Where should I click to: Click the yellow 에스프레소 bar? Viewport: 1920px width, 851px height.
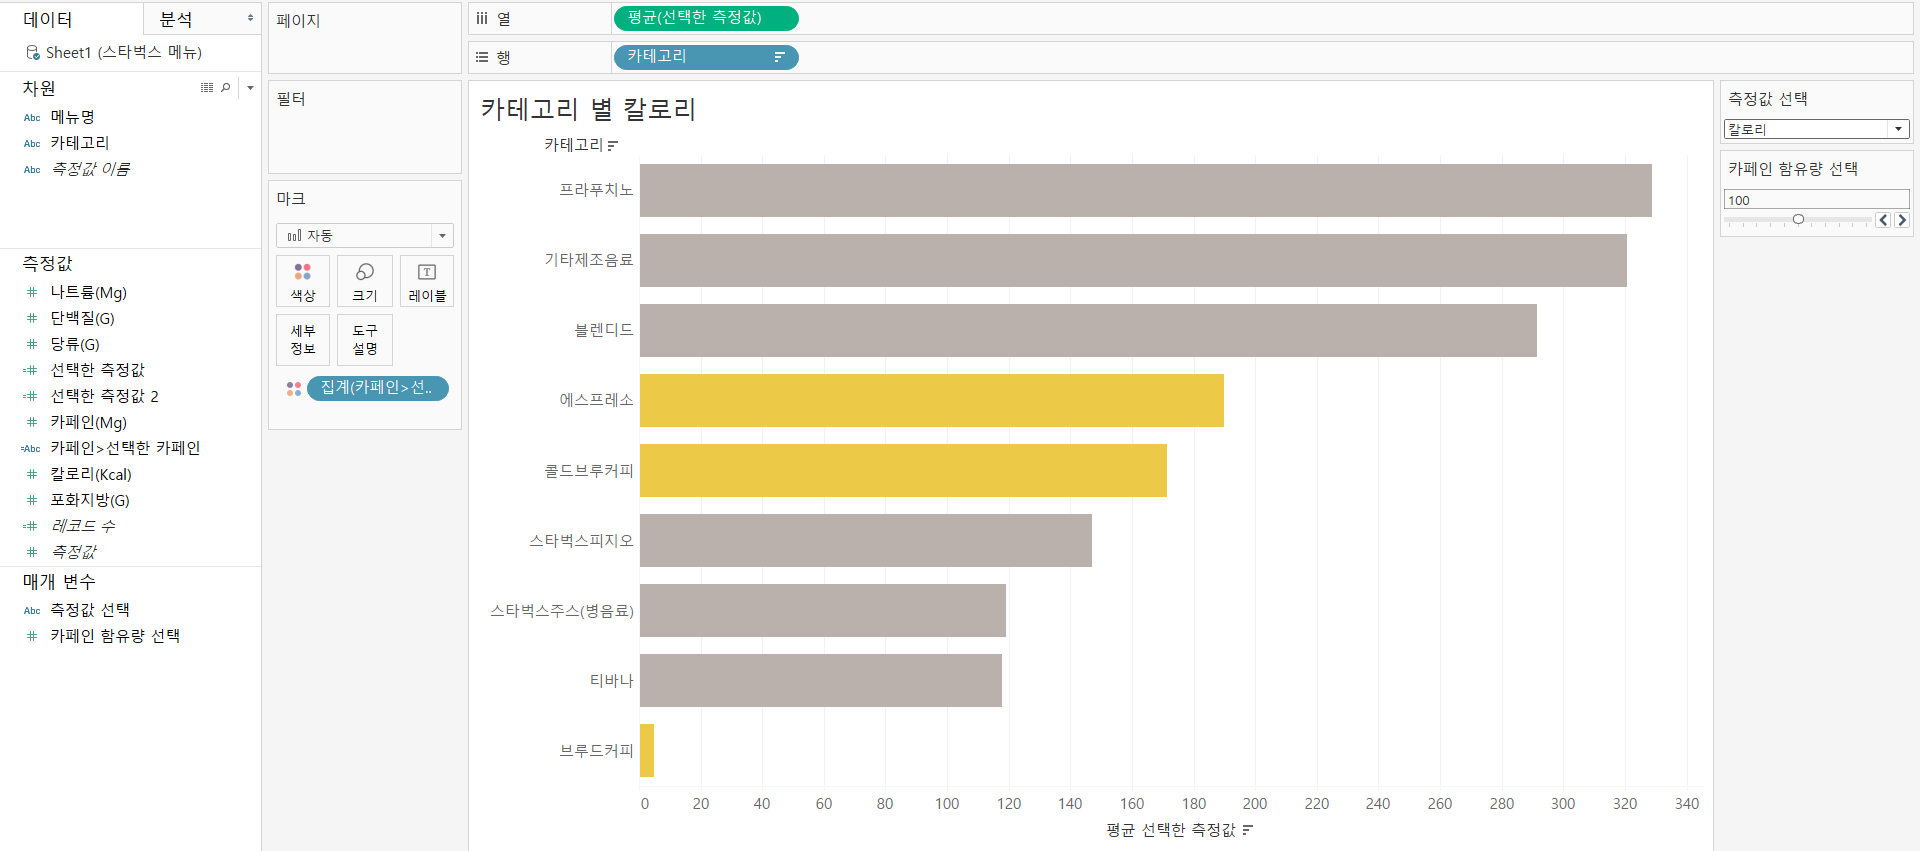tap(932, 400)
